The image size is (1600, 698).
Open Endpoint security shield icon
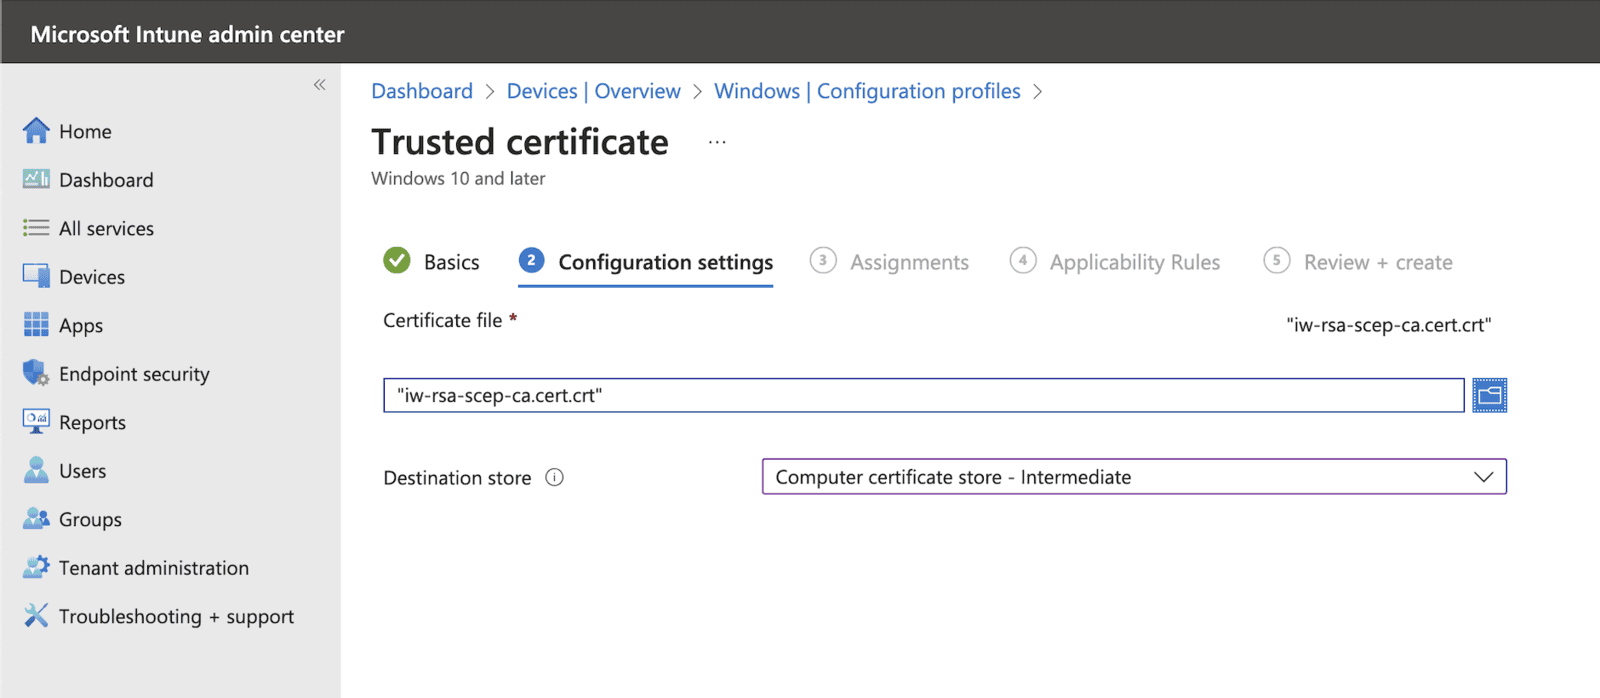coord(36,373)
